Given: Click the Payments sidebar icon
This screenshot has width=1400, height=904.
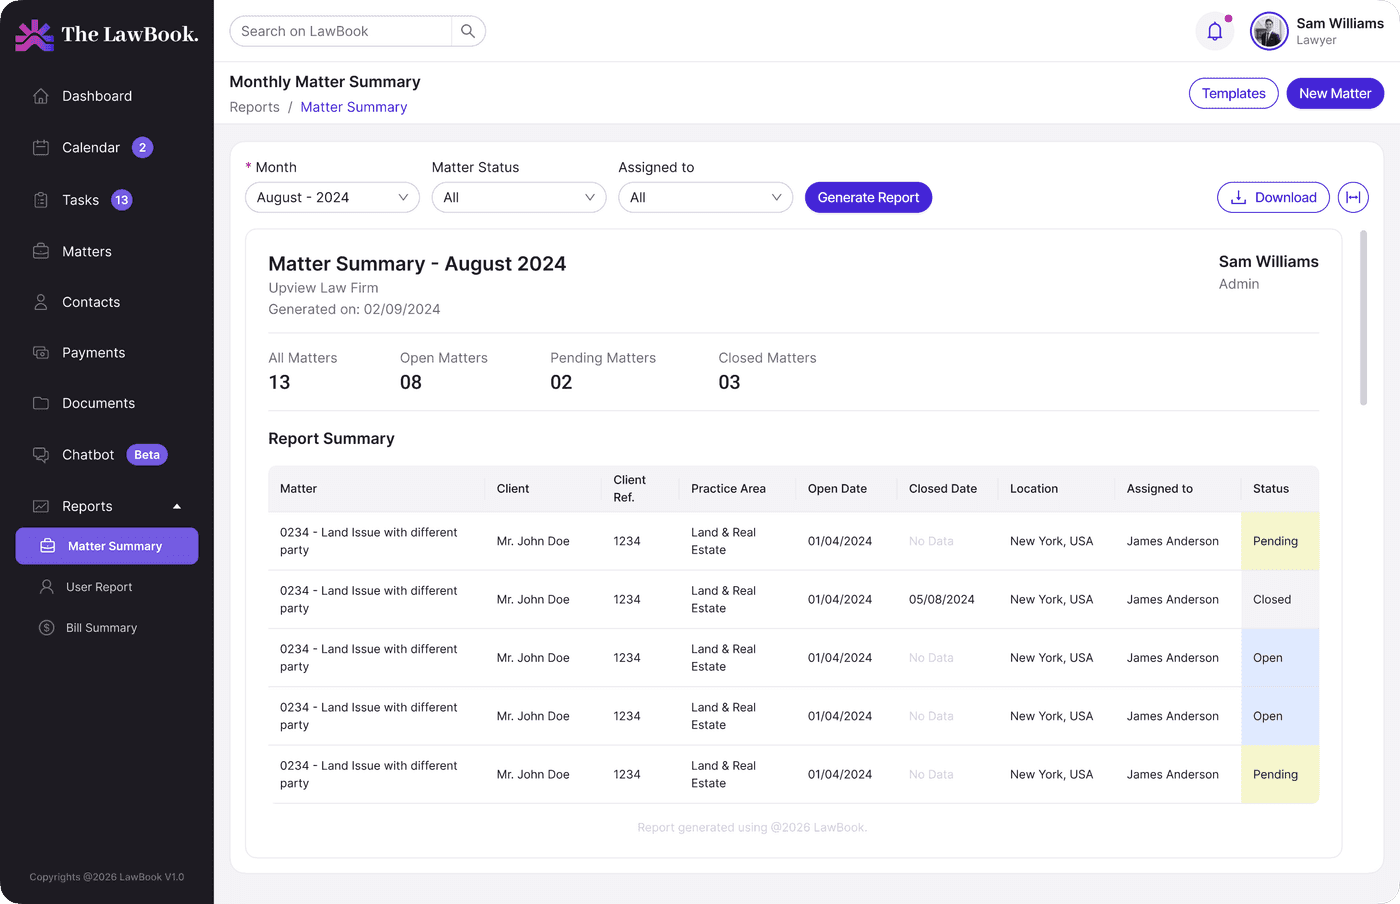Looking at the screenshot, I should click(x=41, y=352).
